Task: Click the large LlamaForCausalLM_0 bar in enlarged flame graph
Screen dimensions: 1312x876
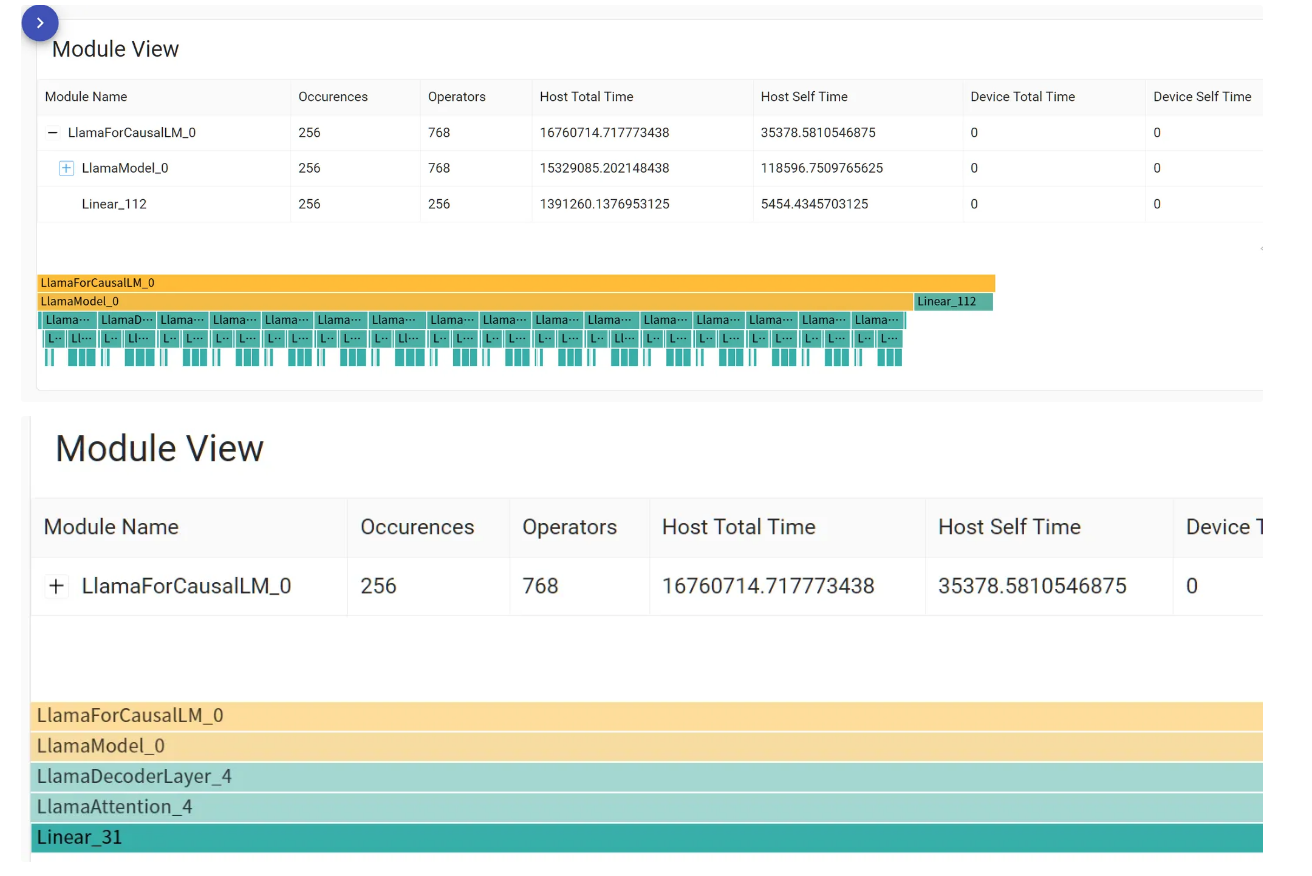Action: 647,716
